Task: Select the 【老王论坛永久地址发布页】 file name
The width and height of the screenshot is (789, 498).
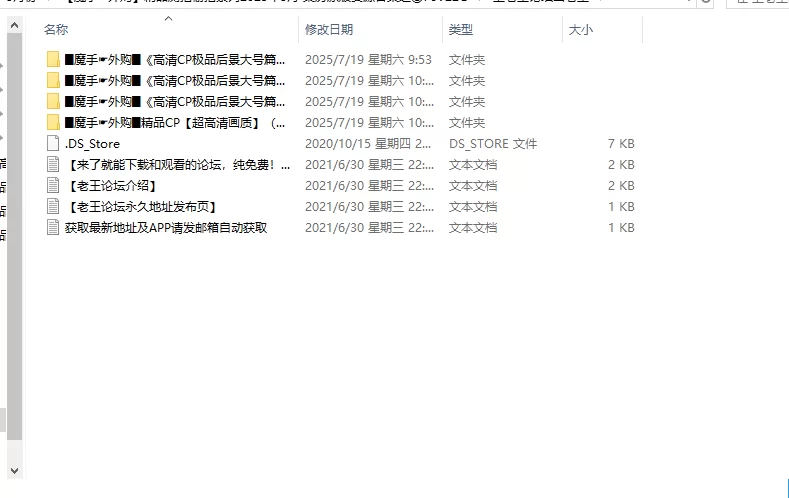Action: 142,207
